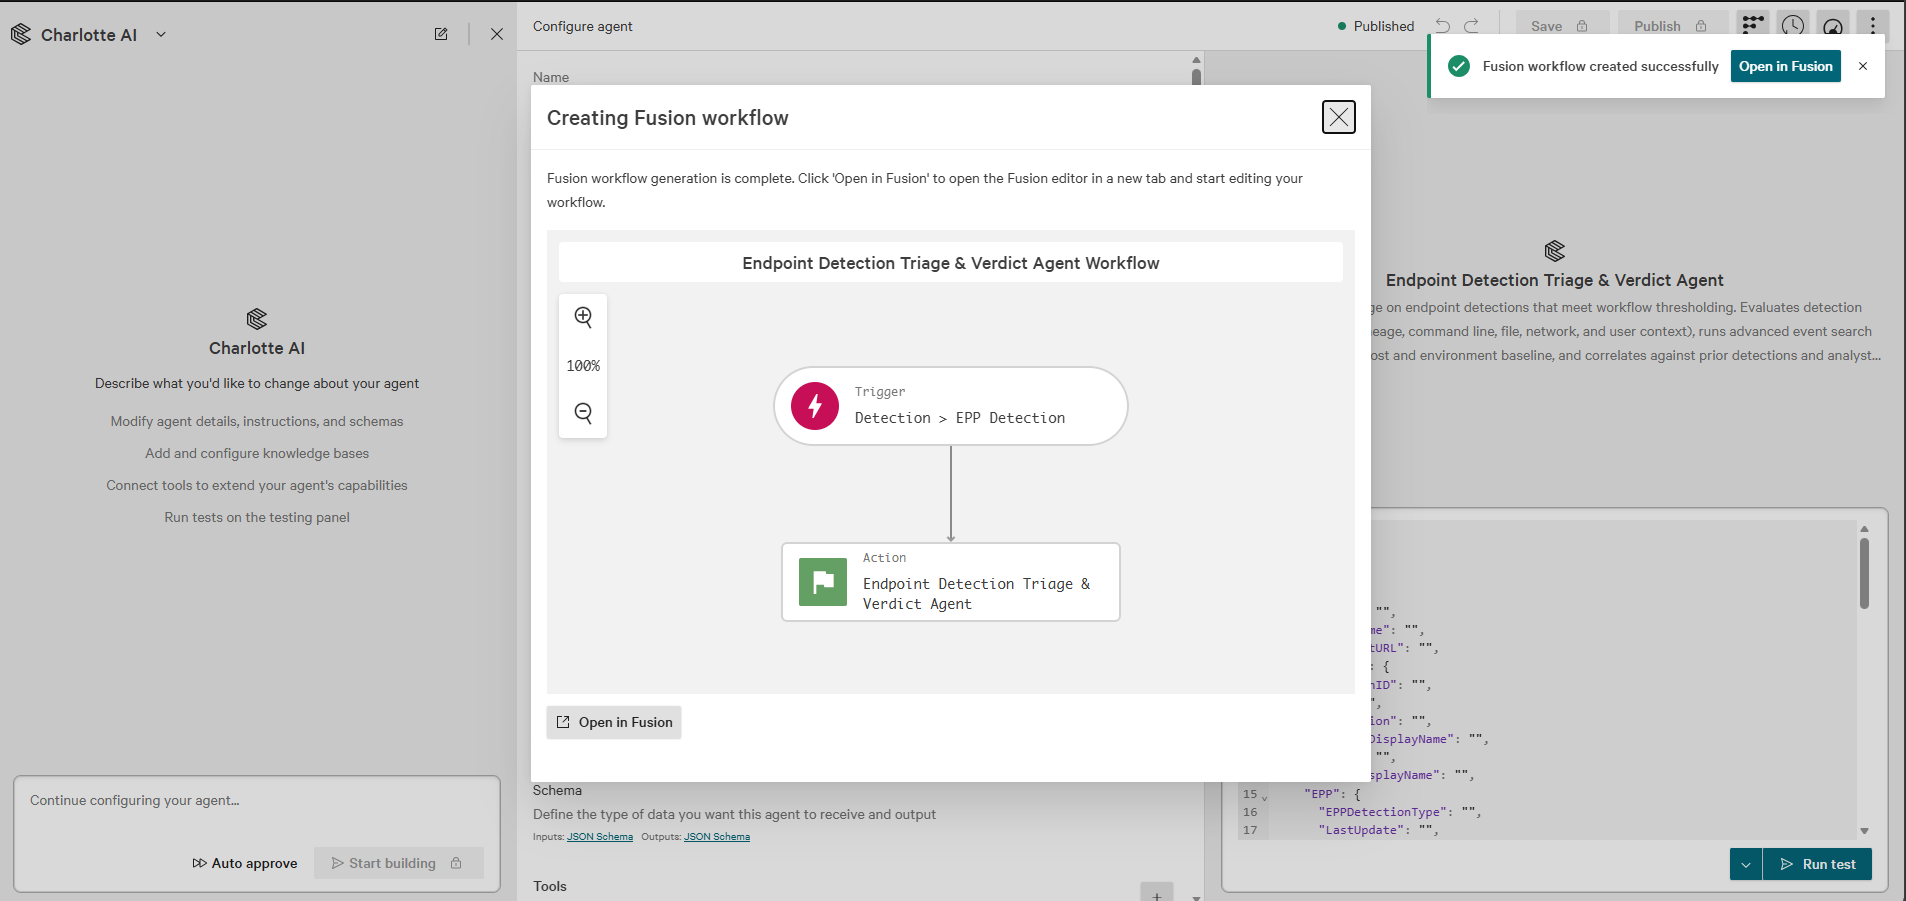Click Charlotte AI logo in center panel
The height and width of the screenshot is (901, 1906).
tap(257, 319)
